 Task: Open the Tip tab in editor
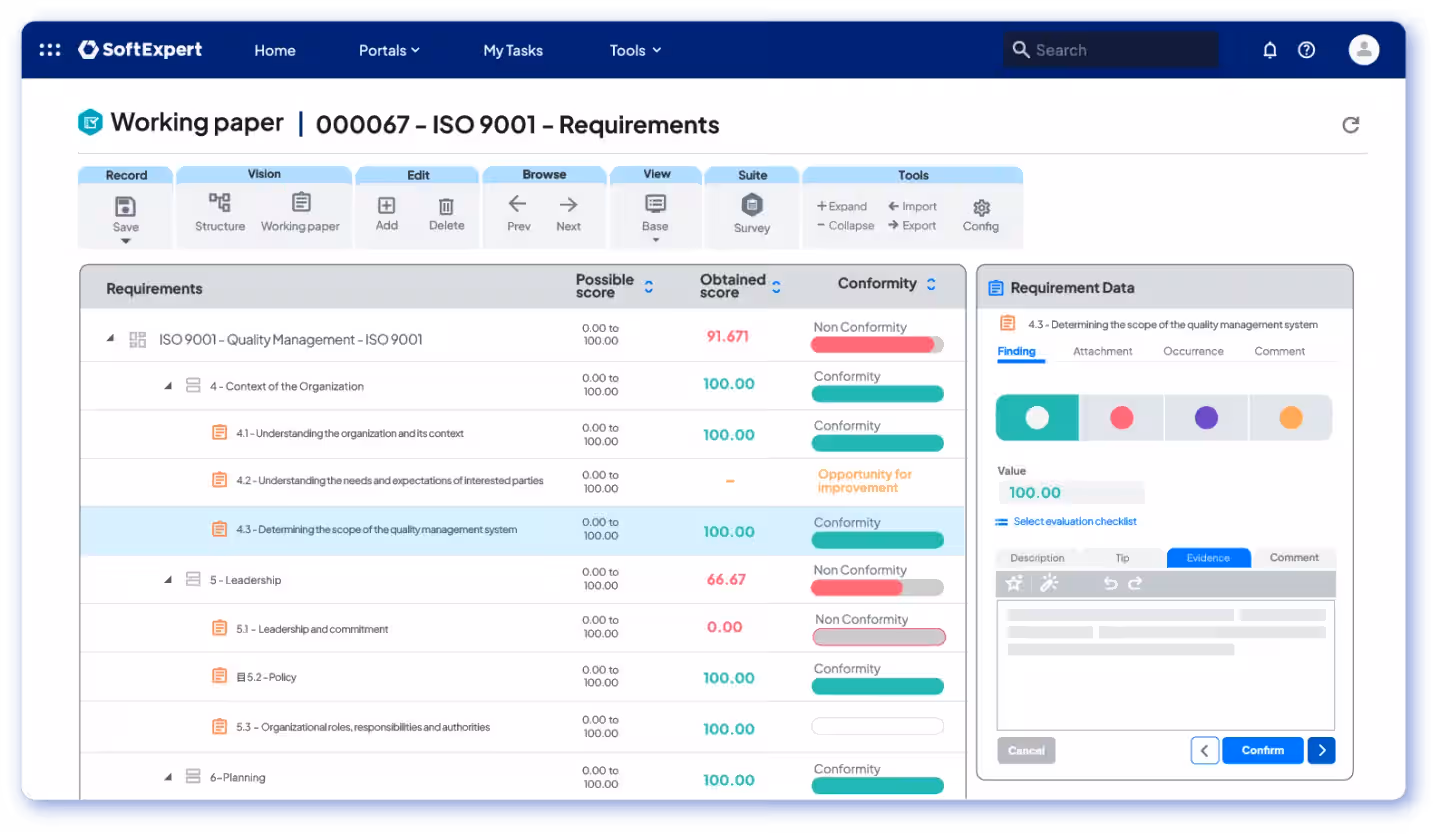click(x=1122, y=558)
